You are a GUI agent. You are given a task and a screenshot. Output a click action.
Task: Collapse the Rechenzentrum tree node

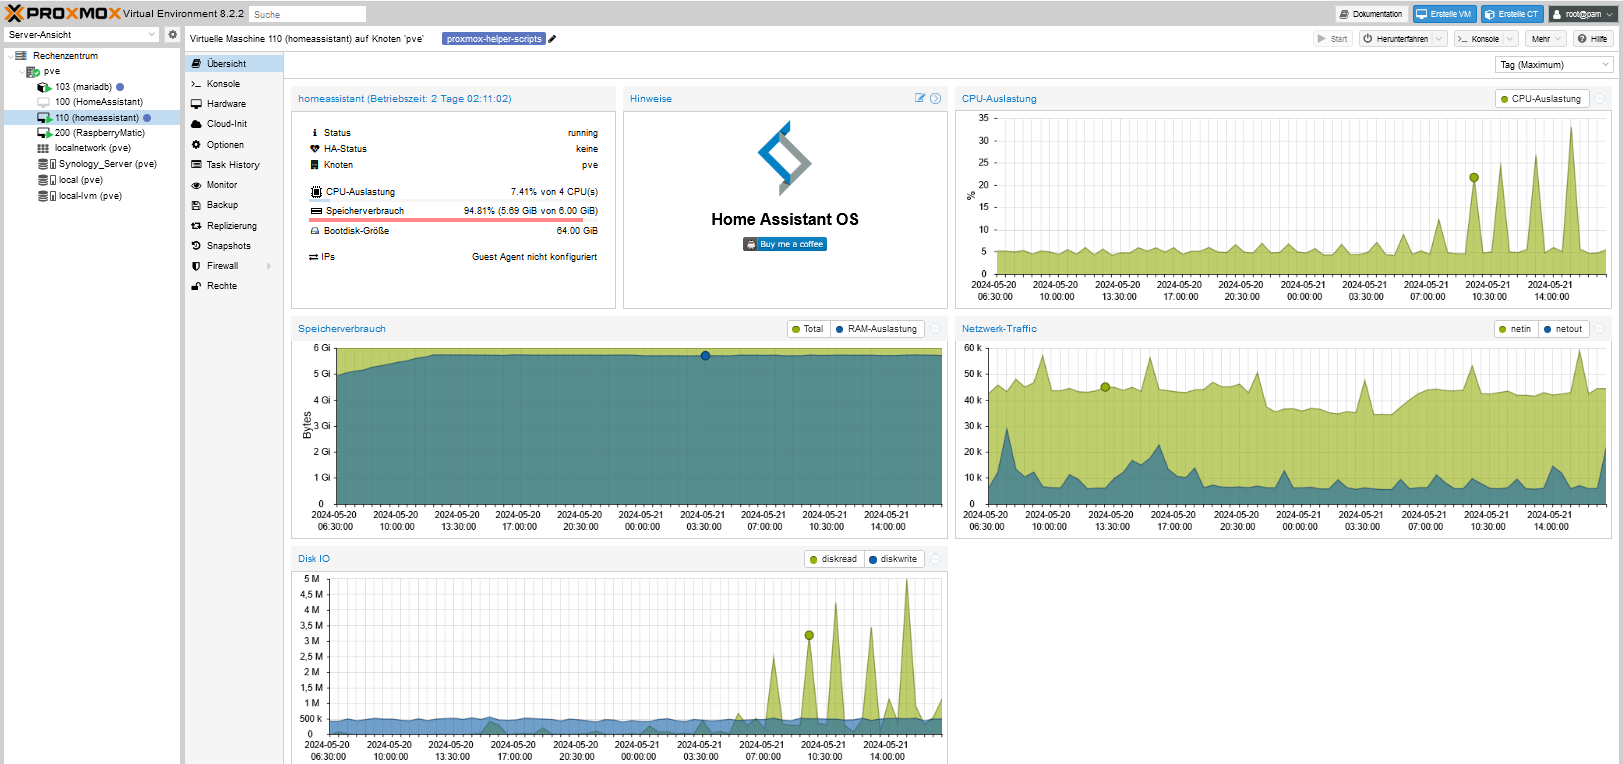point(10,56)
